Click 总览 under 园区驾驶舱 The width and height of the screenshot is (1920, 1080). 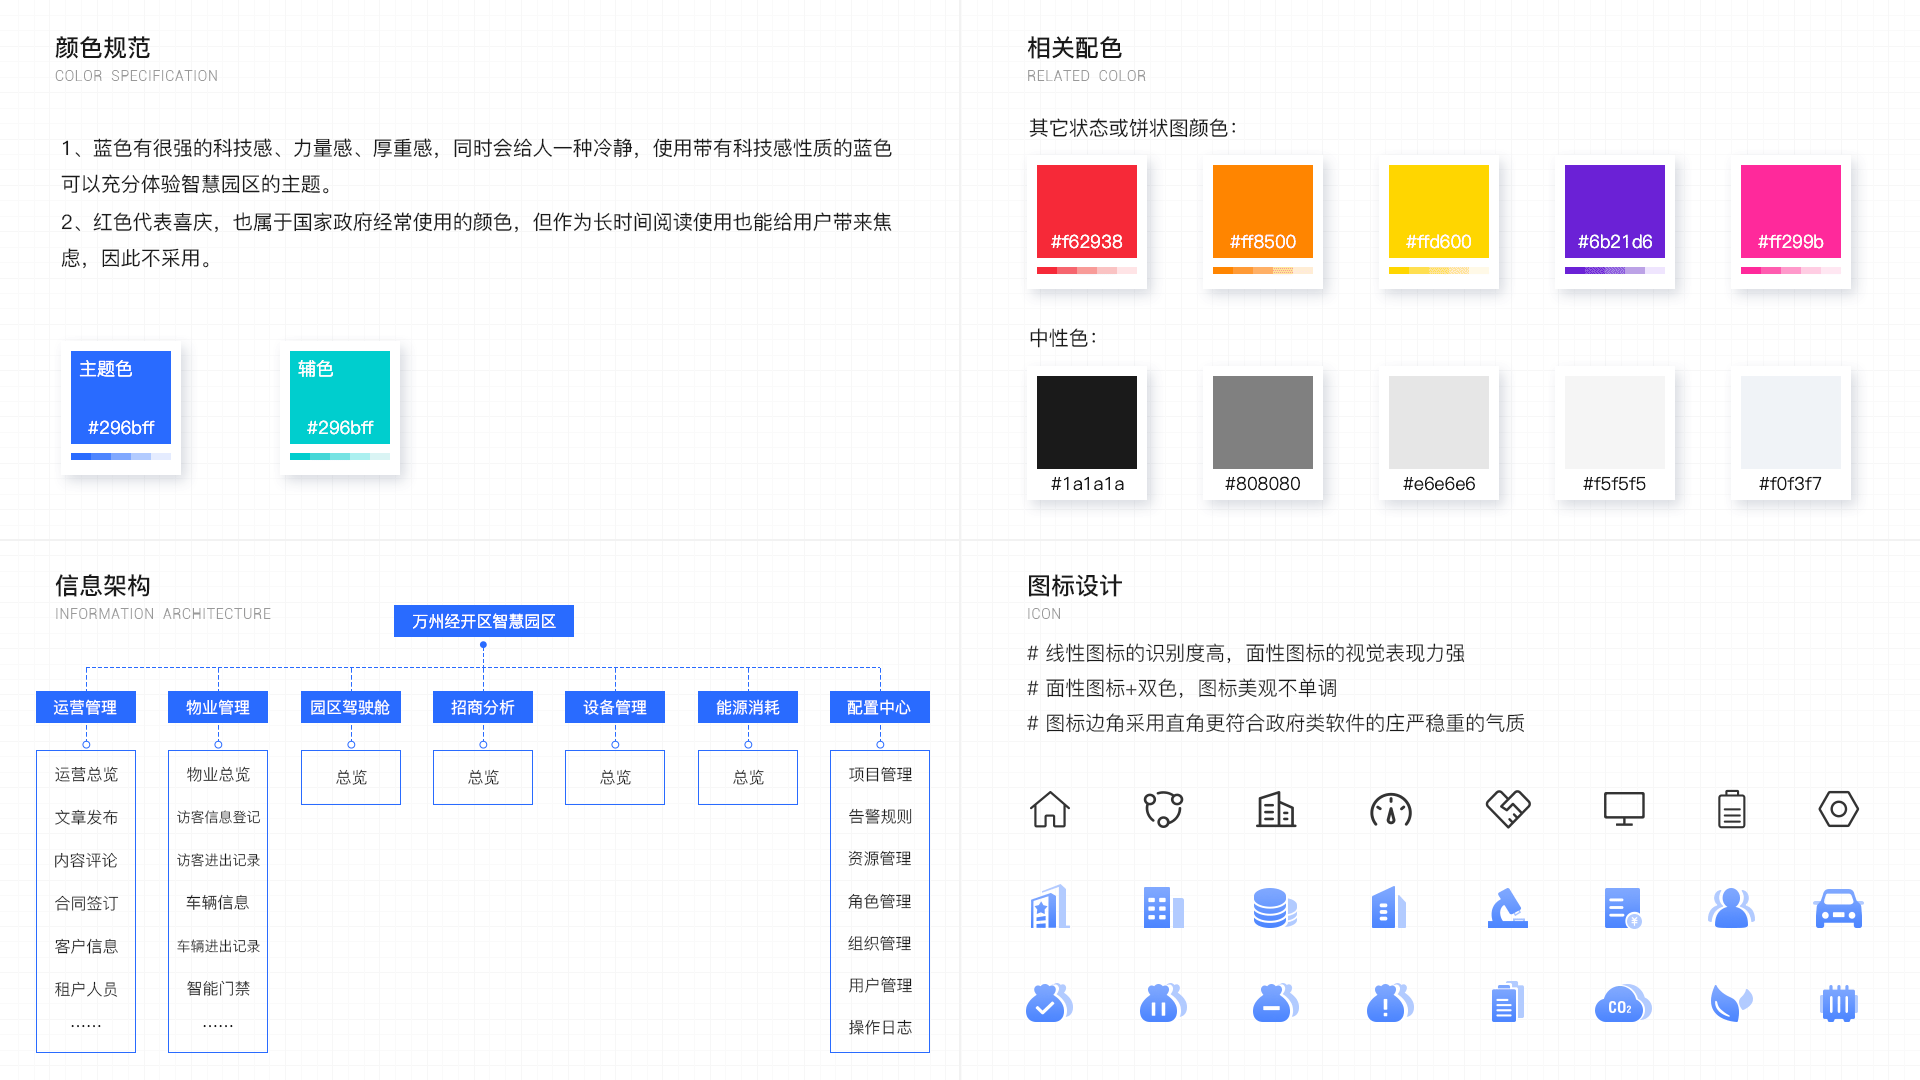click(351, 777)
